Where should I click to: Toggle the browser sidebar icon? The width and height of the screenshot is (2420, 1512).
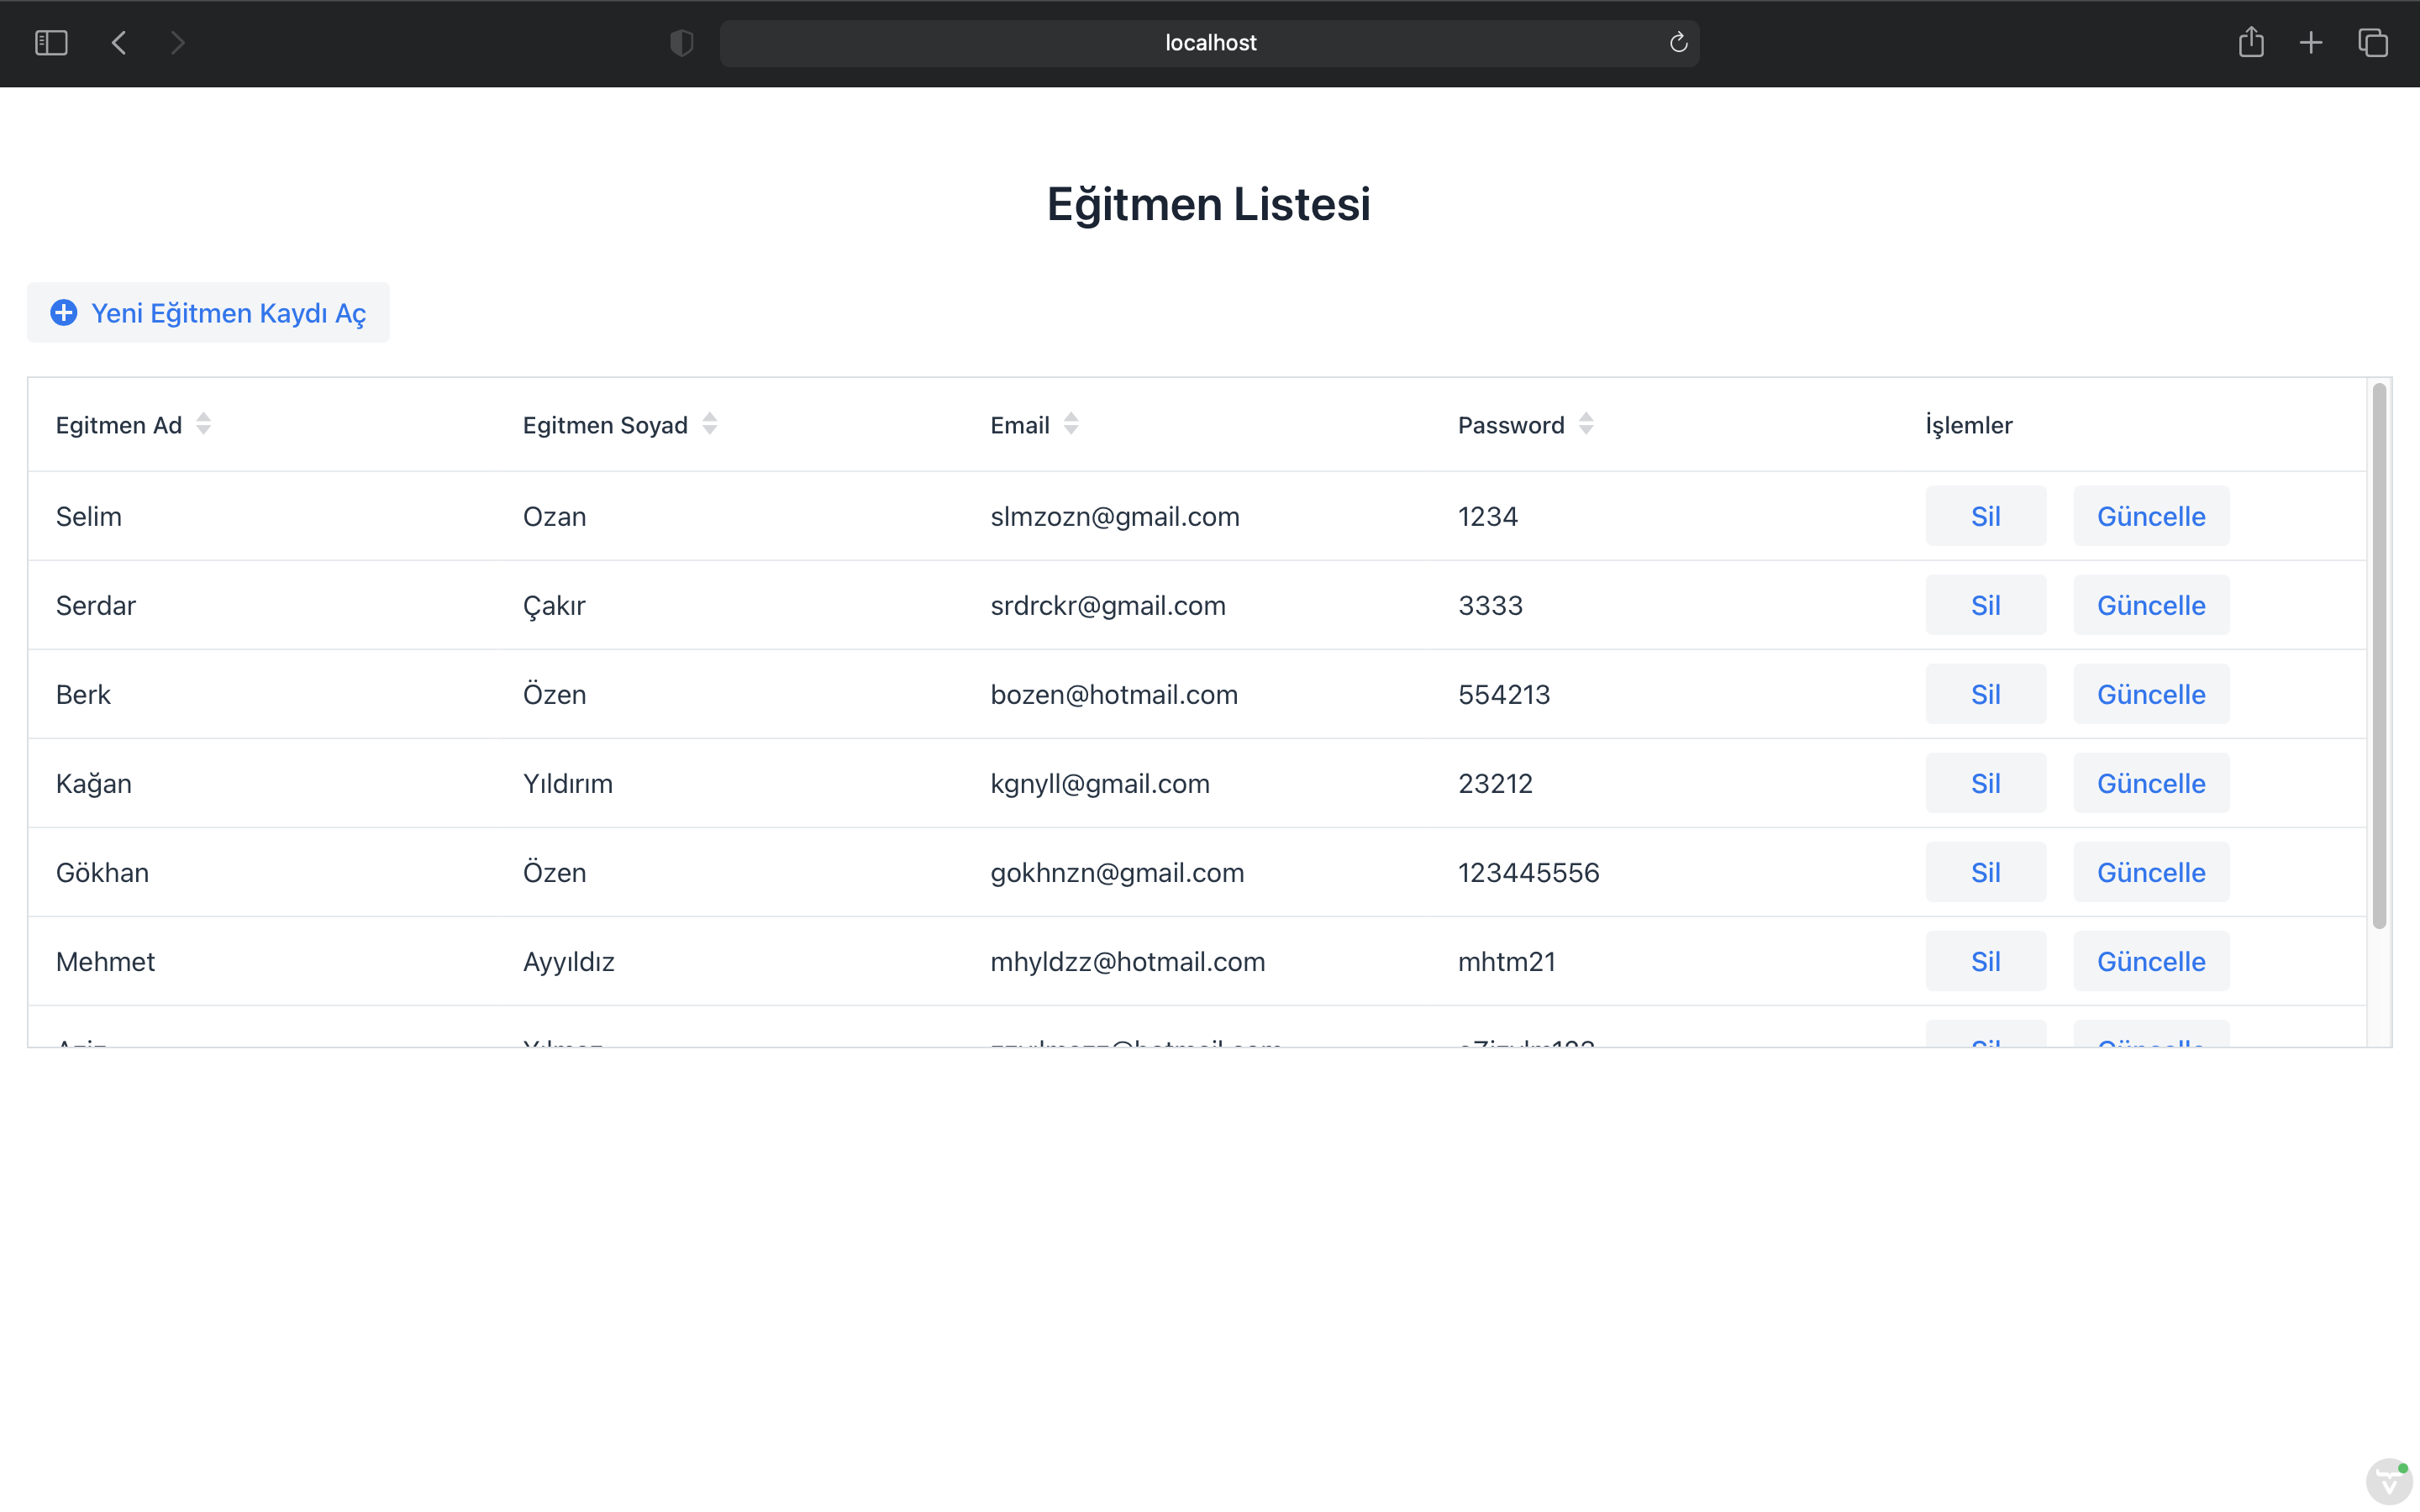51,42
